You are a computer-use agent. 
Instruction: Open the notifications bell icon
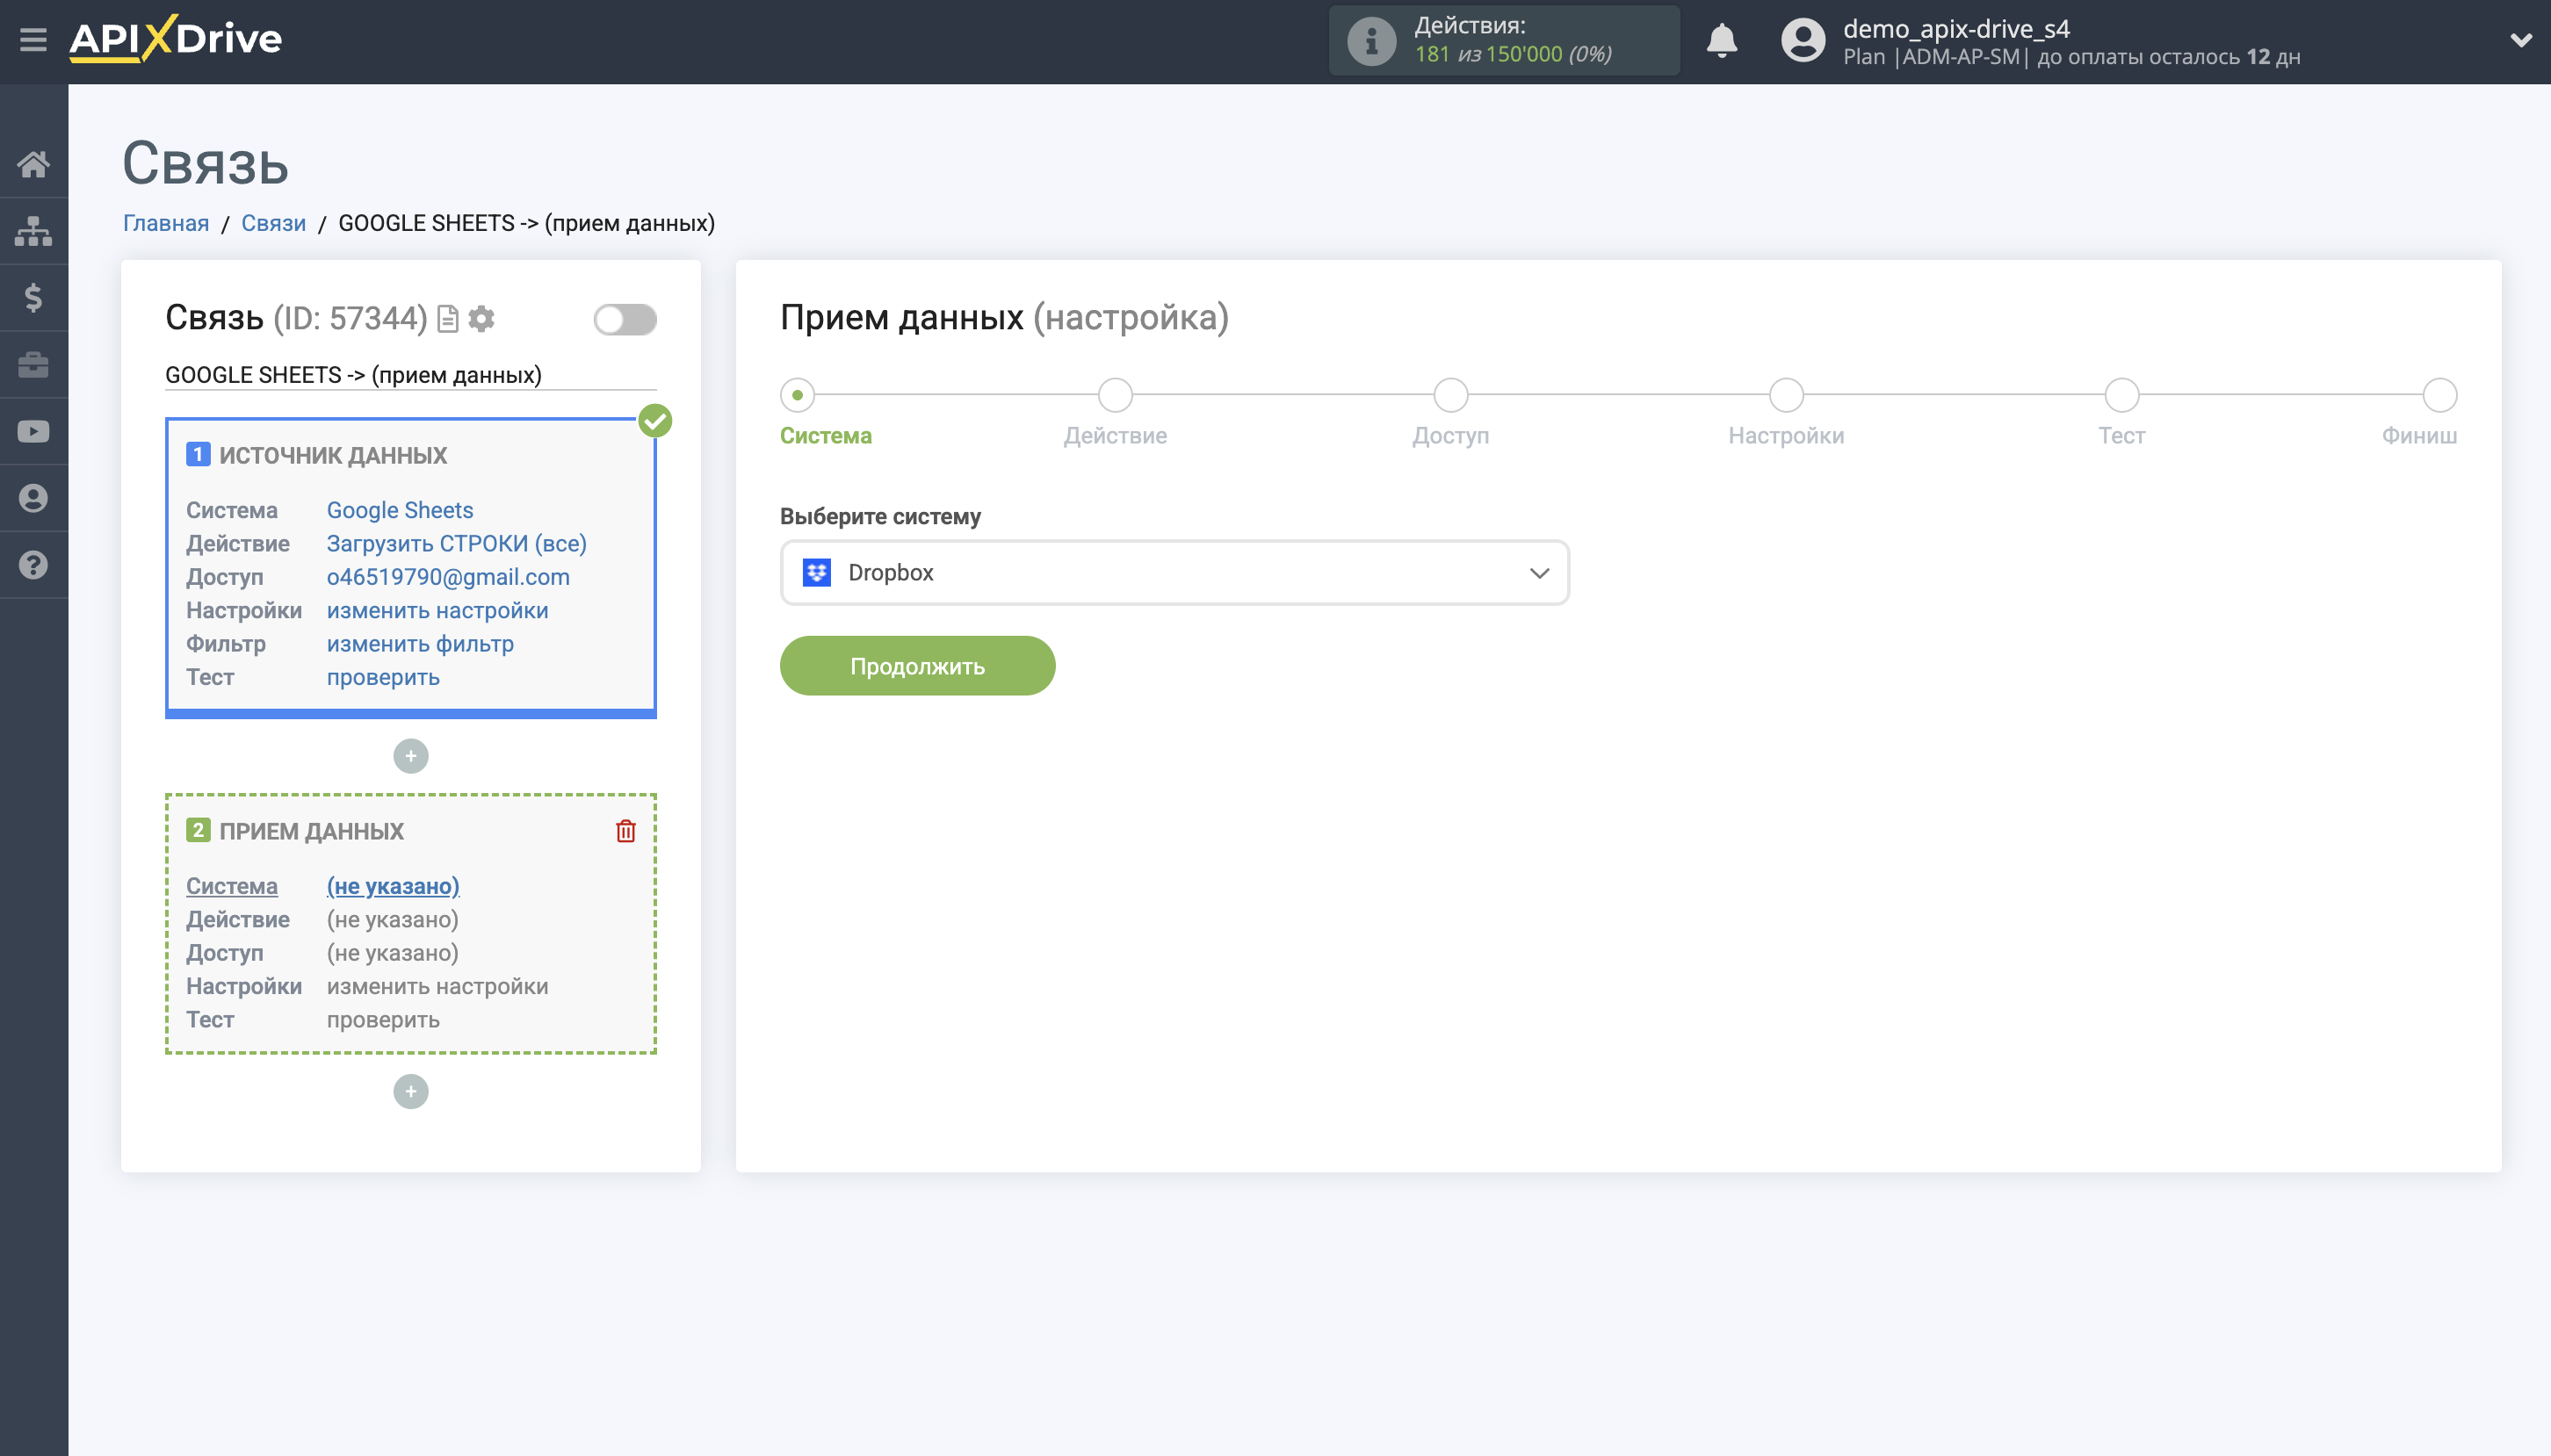[x=1722, y=41]
